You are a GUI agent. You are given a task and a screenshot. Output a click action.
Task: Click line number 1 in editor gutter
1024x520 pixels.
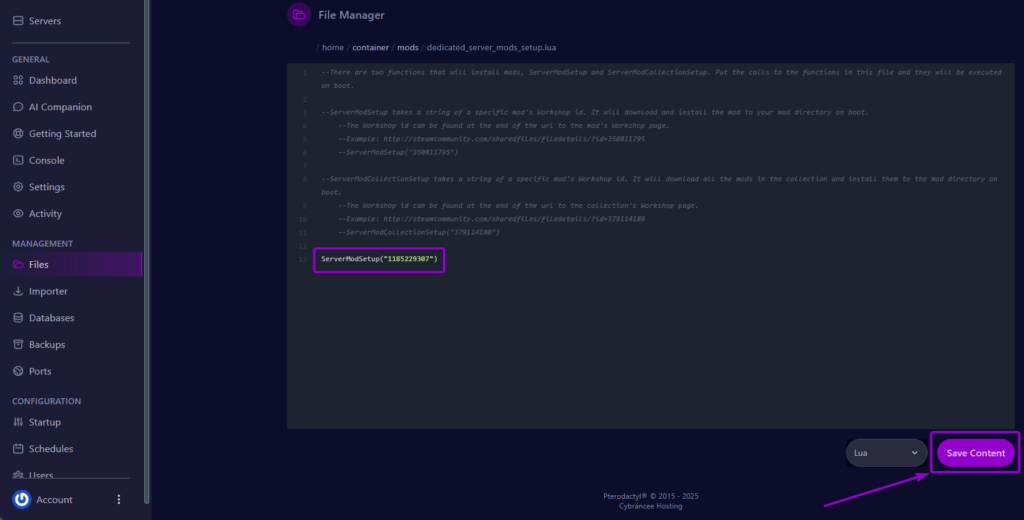[x=304, y=73]
